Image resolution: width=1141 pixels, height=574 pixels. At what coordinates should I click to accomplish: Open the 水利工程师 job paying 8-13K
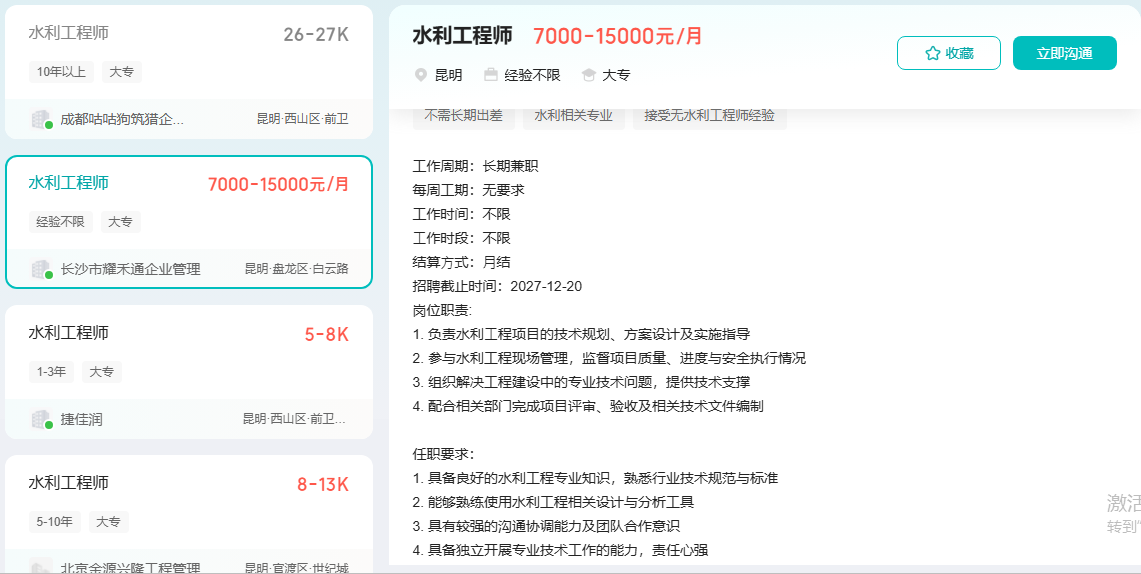[x=69, y=483]
